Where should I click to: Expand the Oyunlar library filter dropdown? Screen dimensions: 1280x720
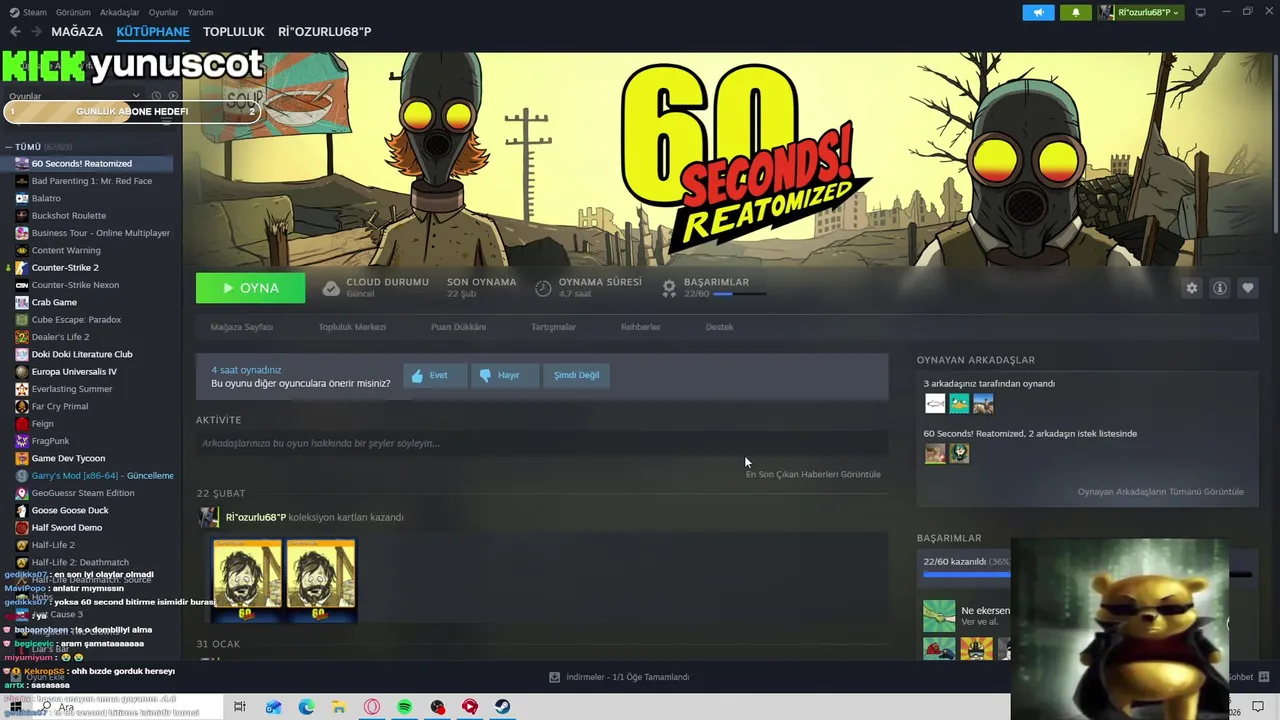pos(75,96)
